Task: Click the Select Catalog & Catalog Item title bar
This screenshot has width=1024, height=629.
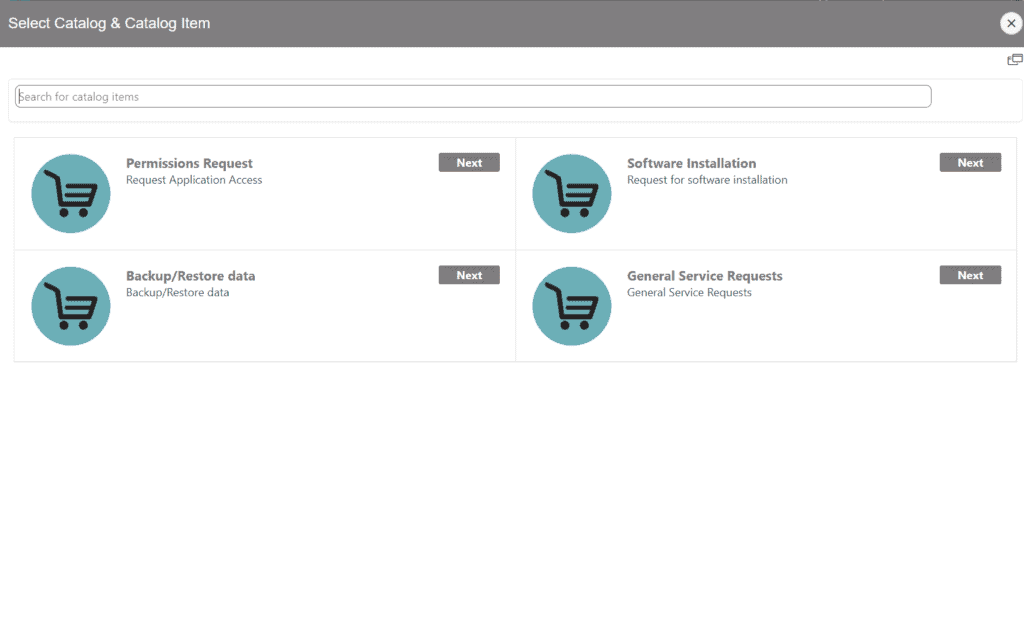Action: click(109, 23)
